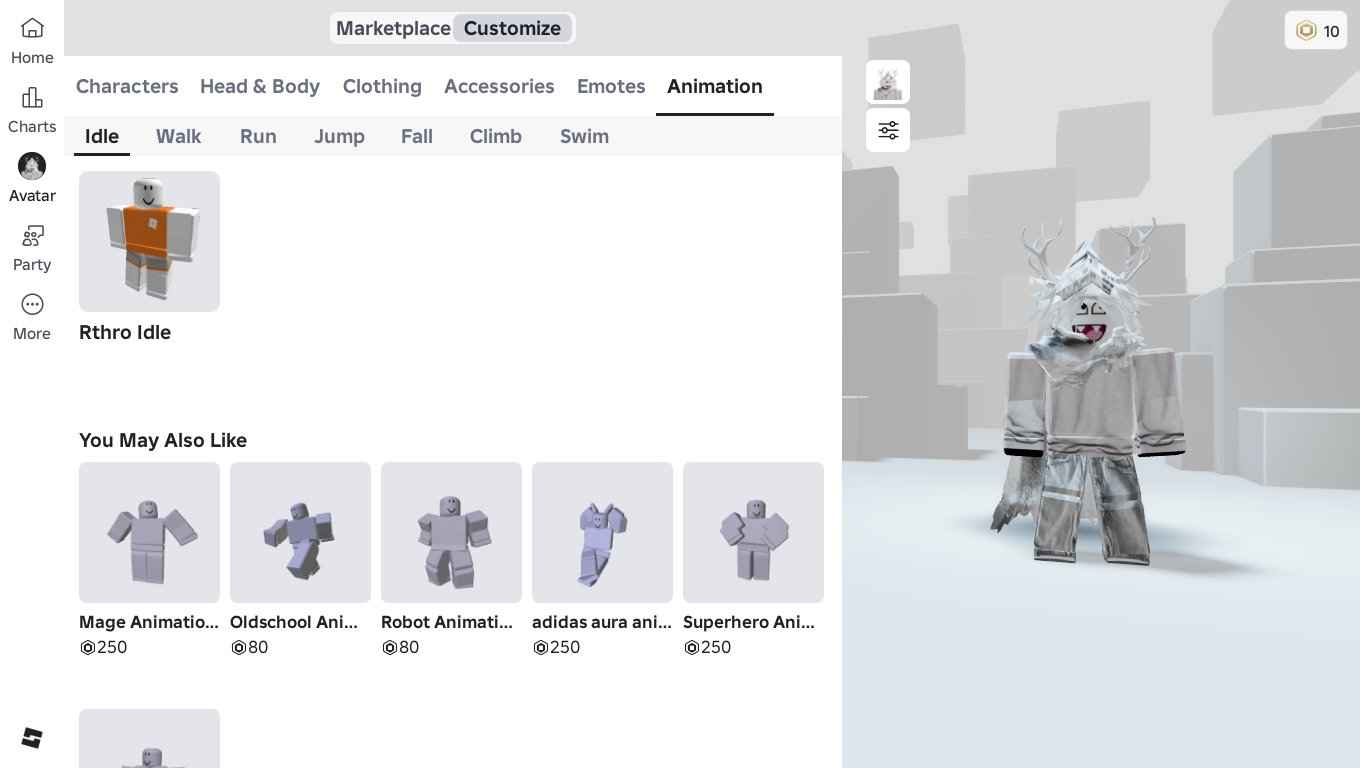Check your Robux balance
This screenshot has width=1360, height=768.
pos(1316,31)
